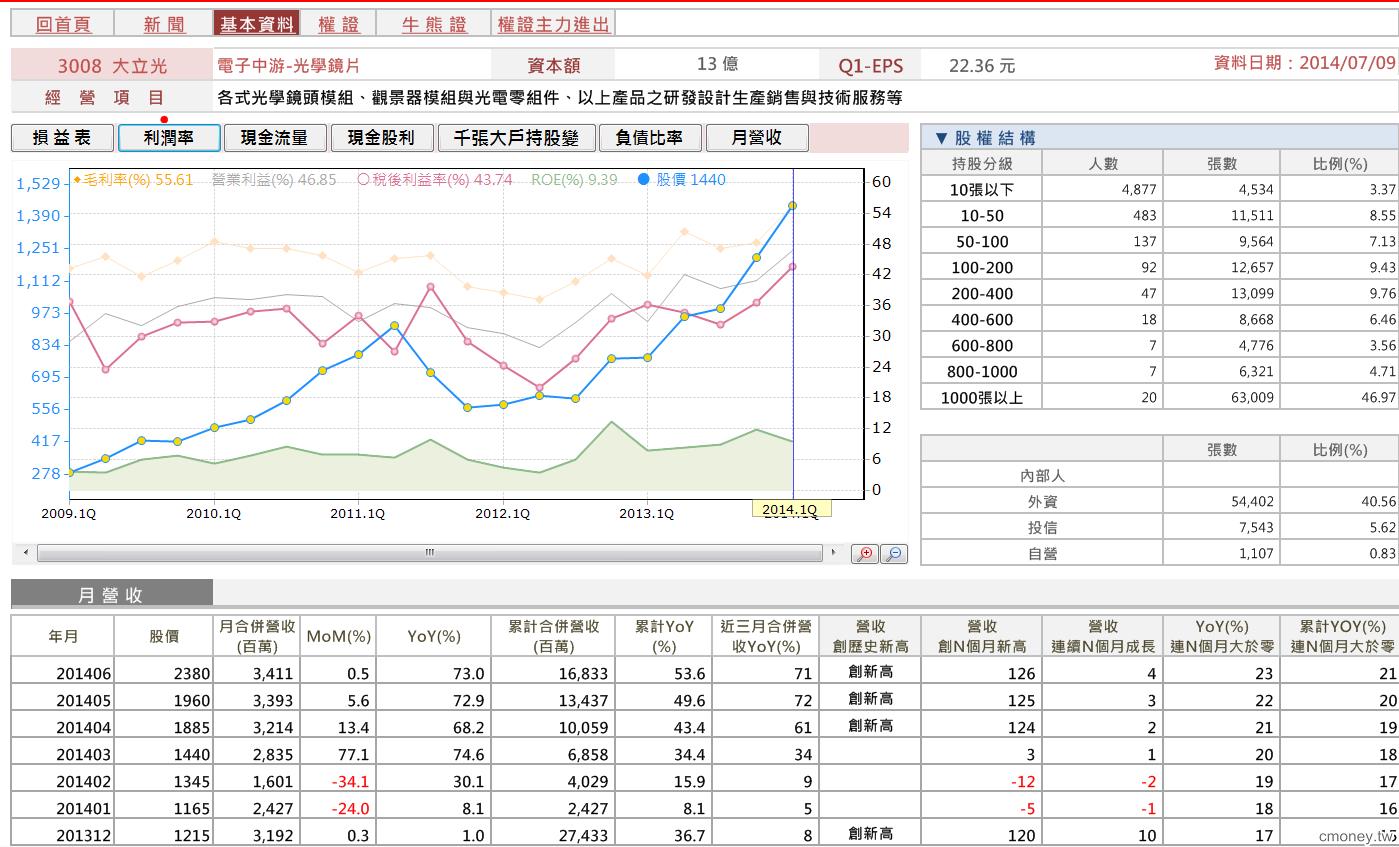The height and width of the screenshot is (847, 1399).
Task: Click the zoom-in magnifier icon below chart
Action: point(865,553)
